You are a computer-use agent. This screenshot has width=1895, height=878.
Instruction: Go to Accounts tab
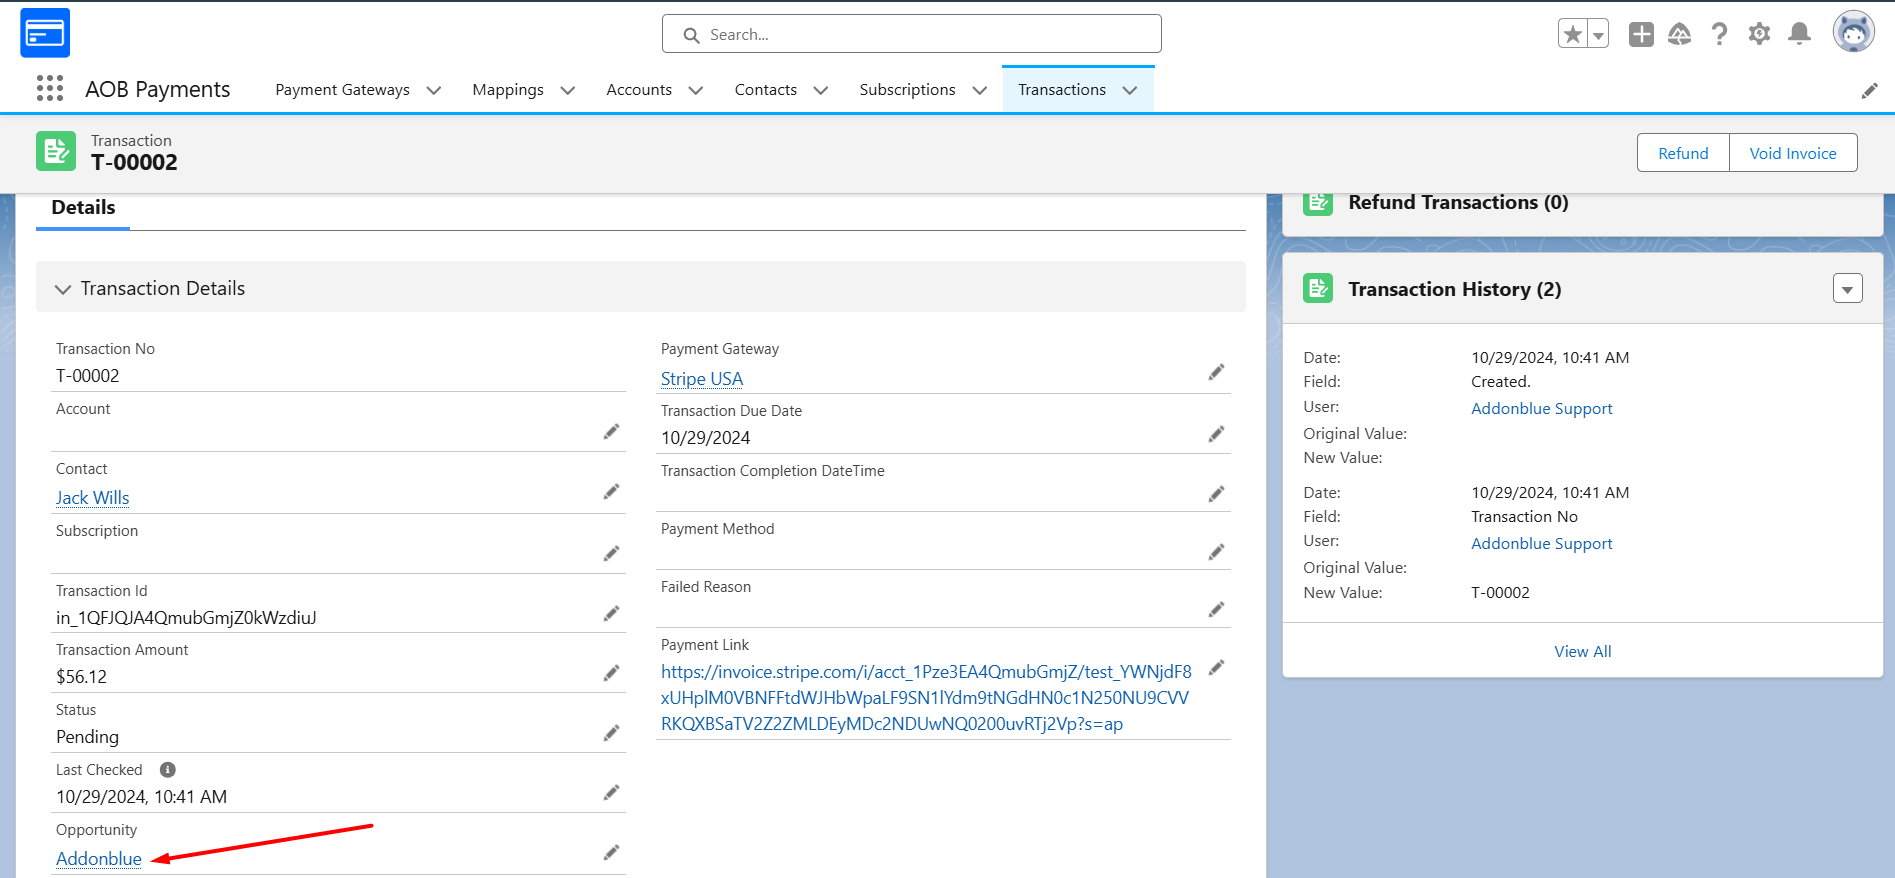639,90
